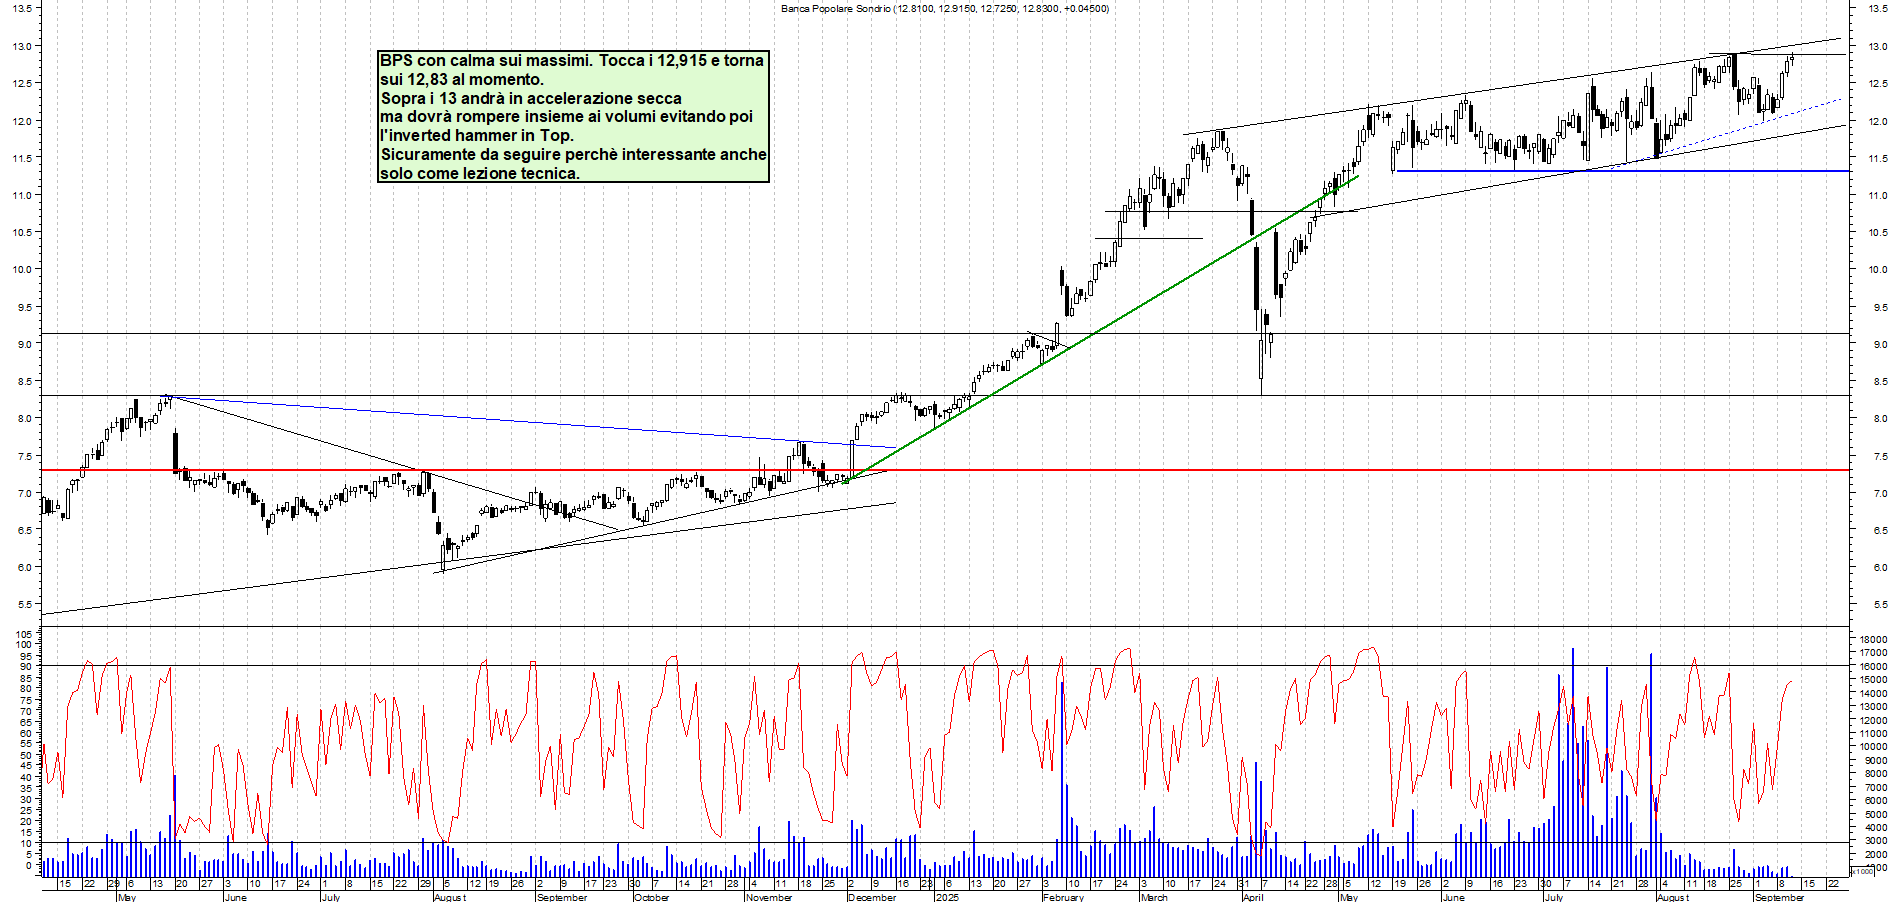The height and width of the screenshot is (902, 1890).
Task: Click volume scale value "18000"
Action: tap(1873, 639)
